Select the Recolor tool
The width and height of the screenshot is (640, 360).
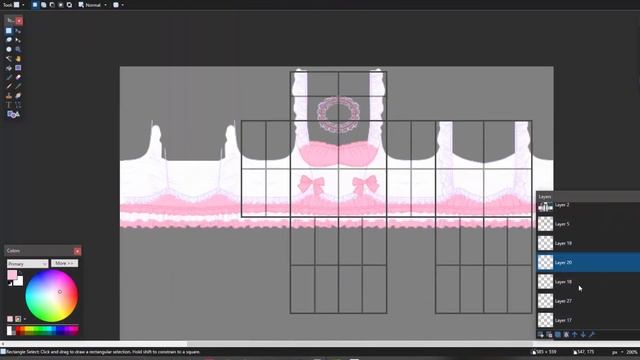pyautogui.click(x=18, y=96)
